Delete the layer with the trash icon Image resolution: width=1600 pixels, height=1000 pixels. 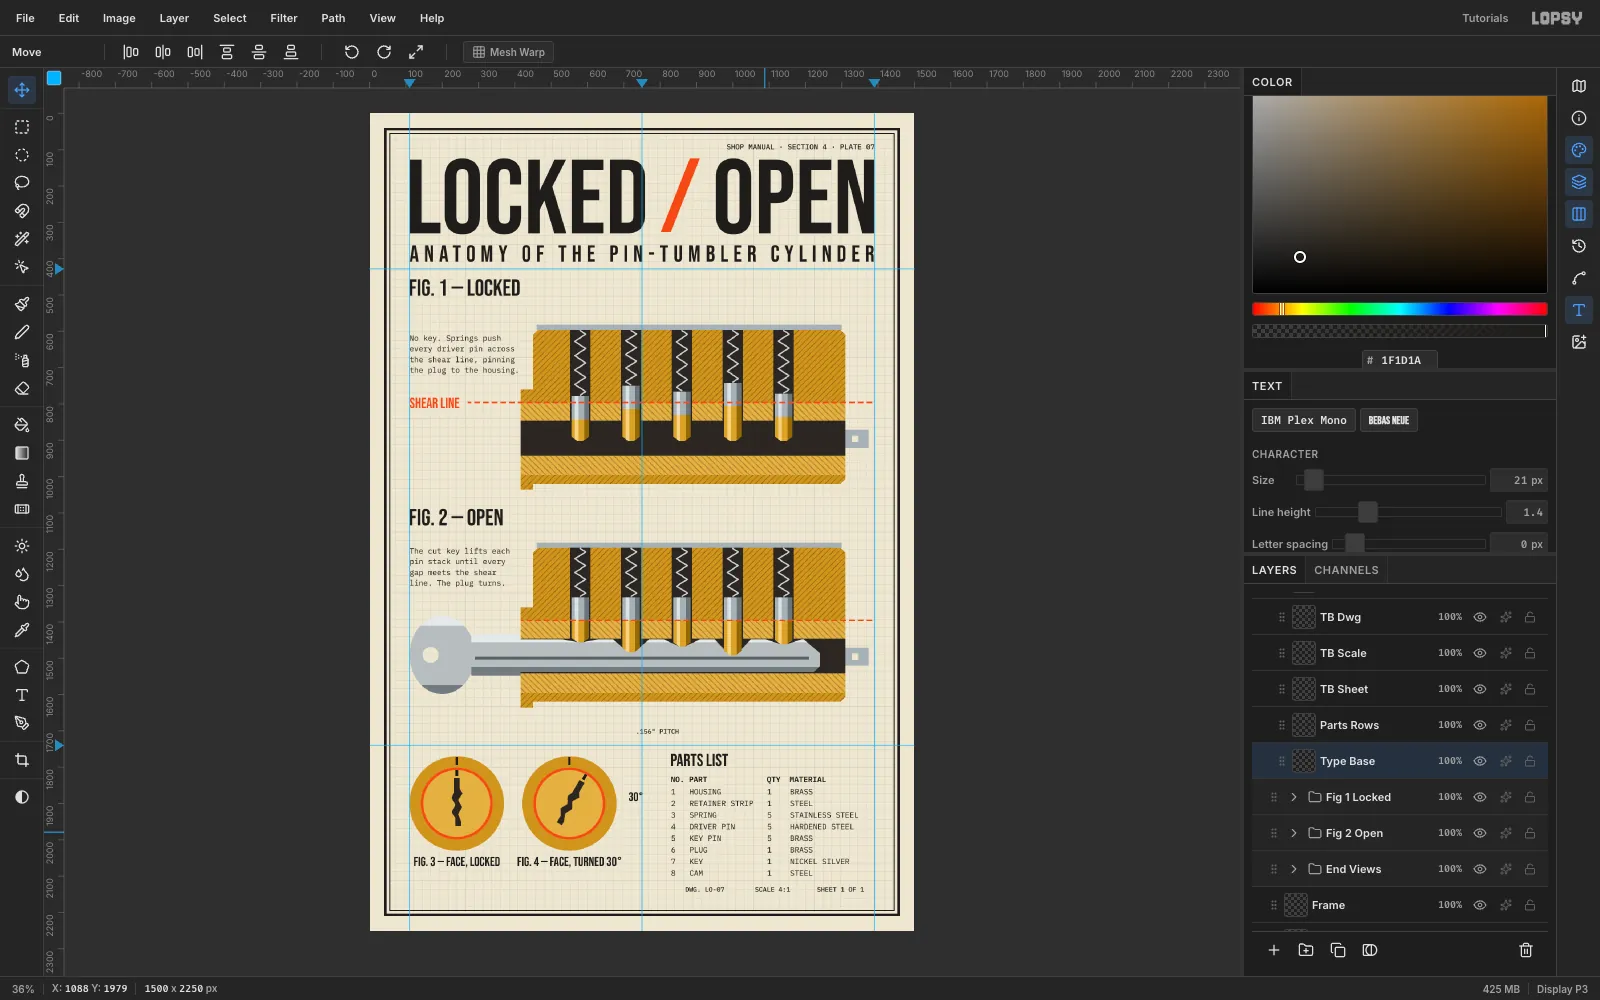coord(1526,950)
